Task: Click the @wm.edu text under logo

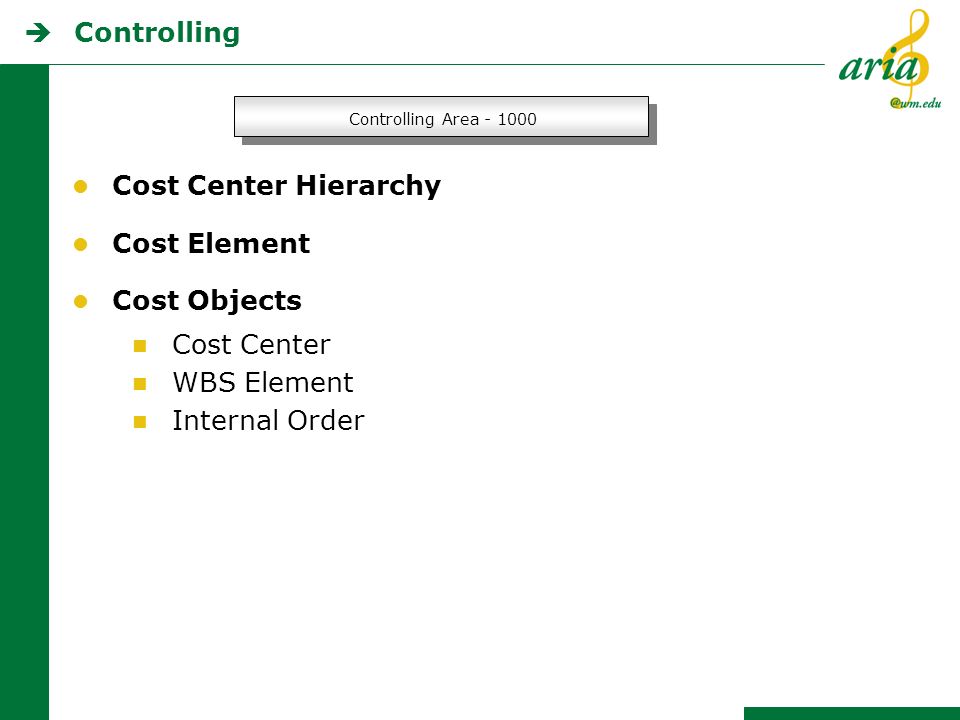Action: pyautogui.click(x=916, y=103)
